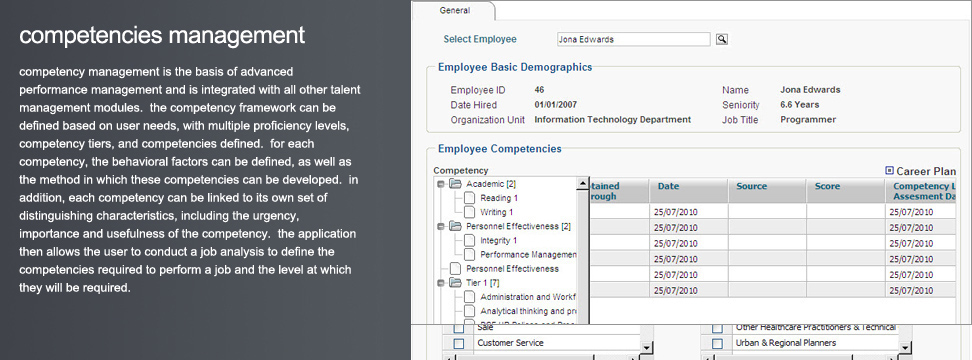Image resolution: width=972 pixels, height=360 pixels.
Task: Select the Performance Management tree item
Action: [x=528, y=255]
